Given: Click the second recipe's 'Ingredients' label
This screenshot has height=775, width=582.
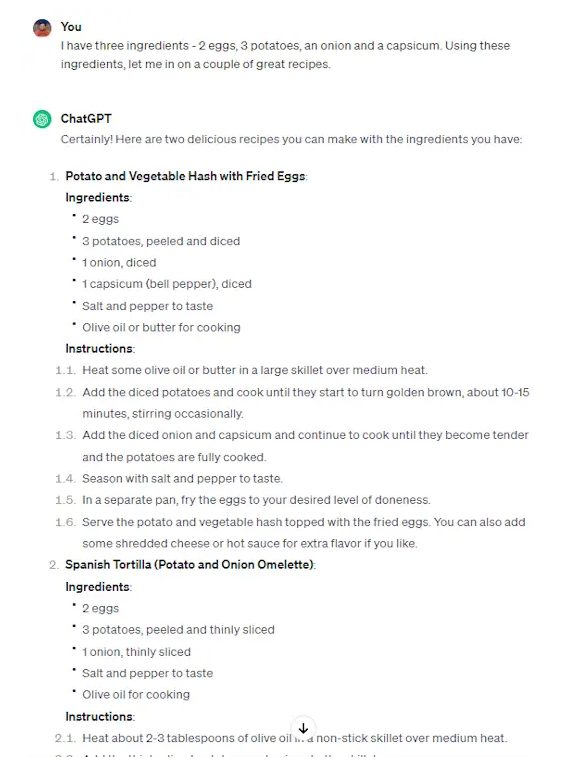Looking at the screenshot, I should click(97, 587).
